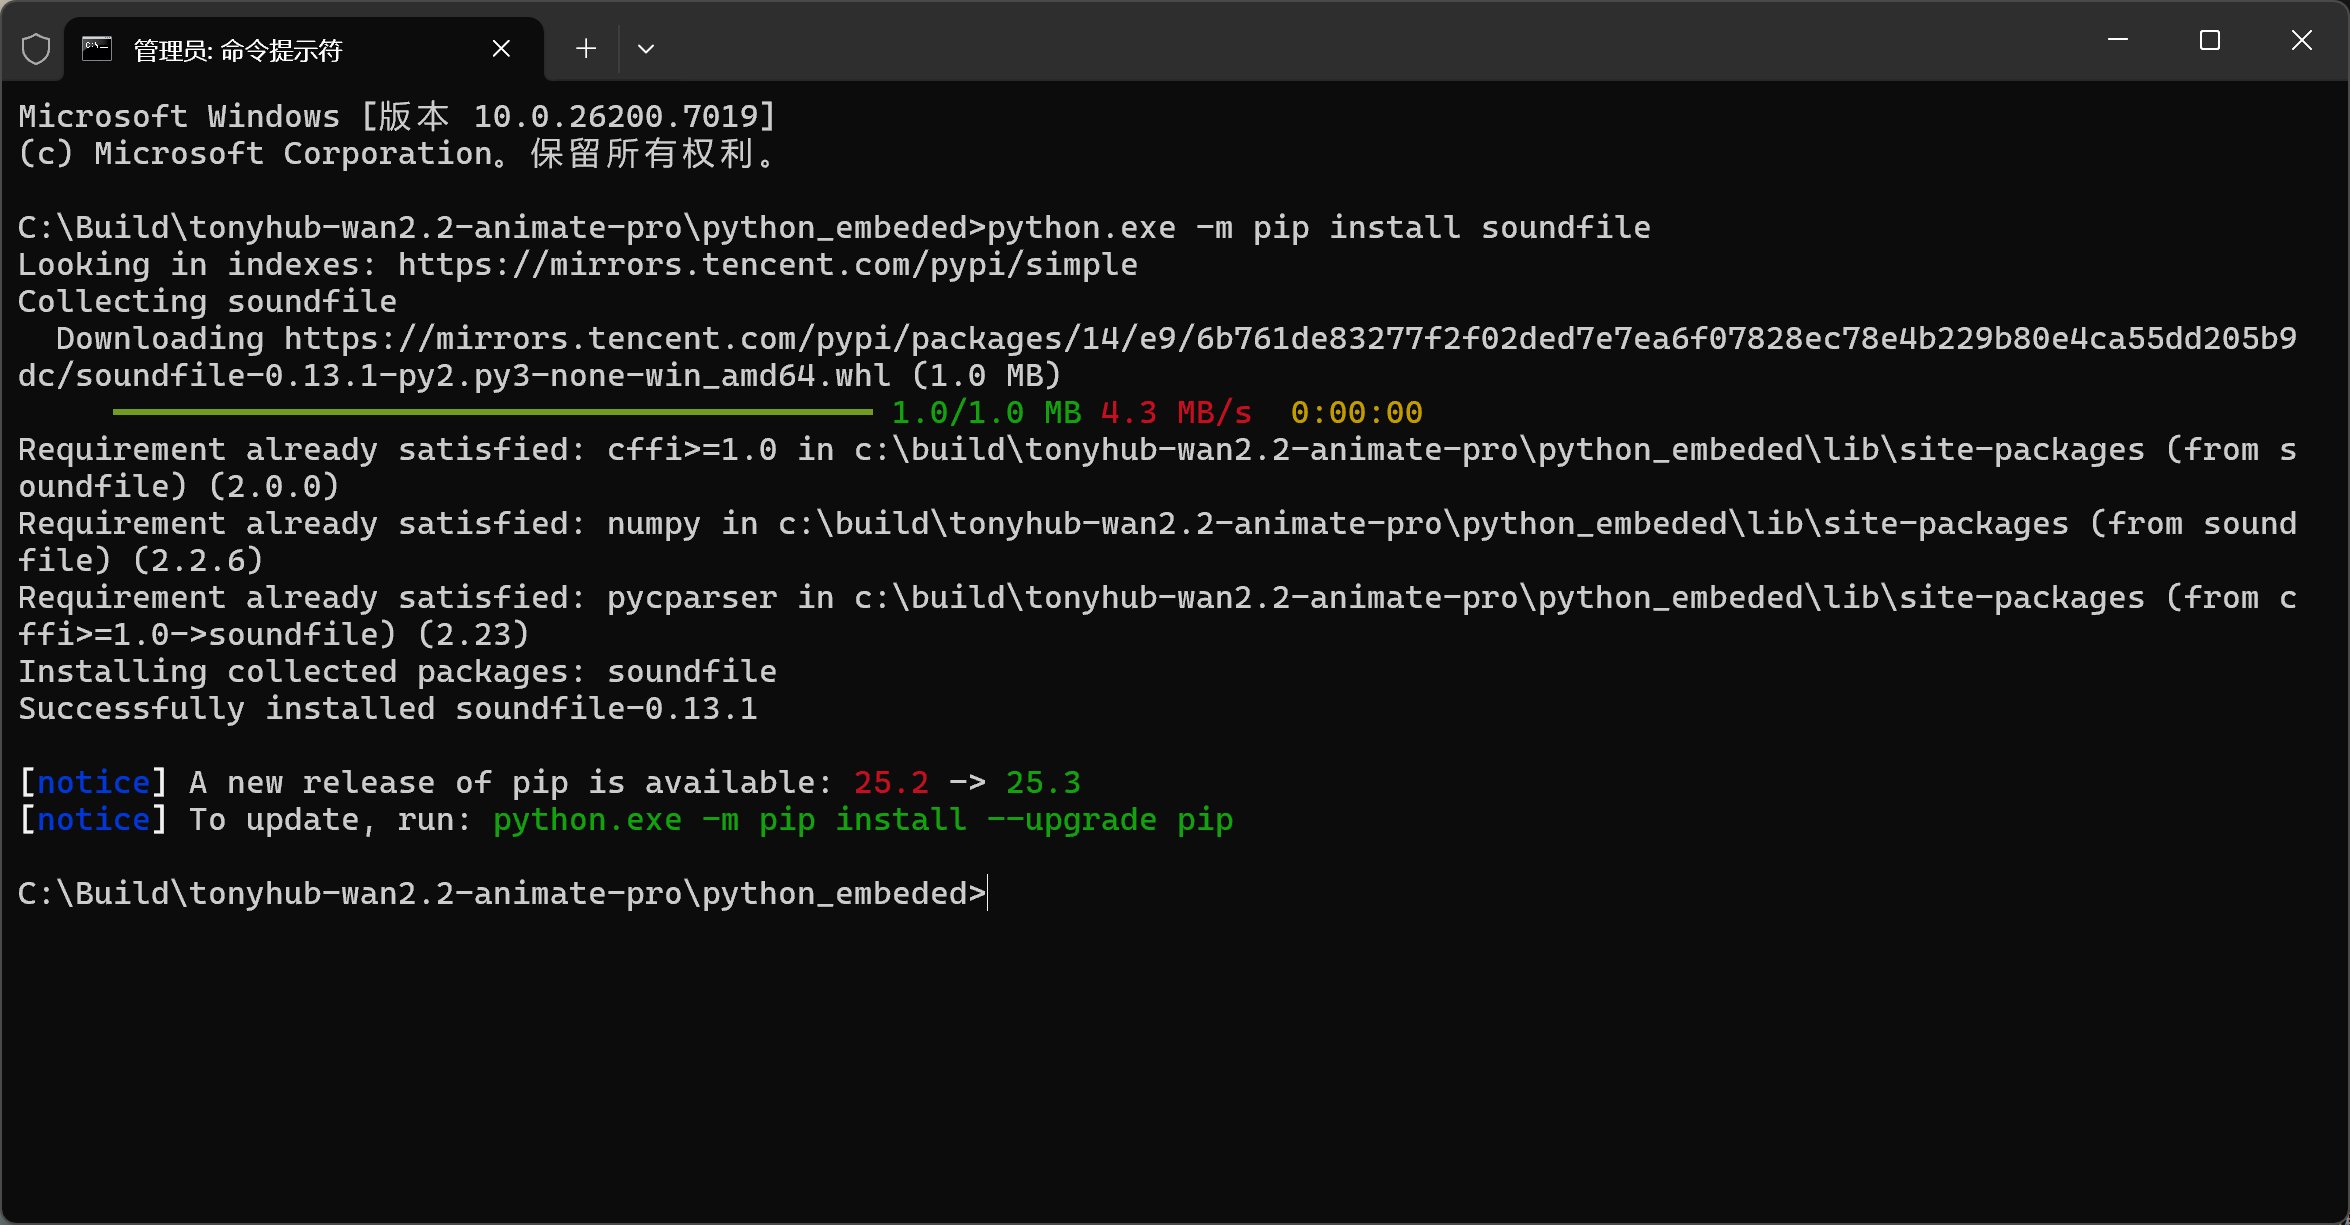
Task: Close the terminal window
Action: click(2301, 40)
